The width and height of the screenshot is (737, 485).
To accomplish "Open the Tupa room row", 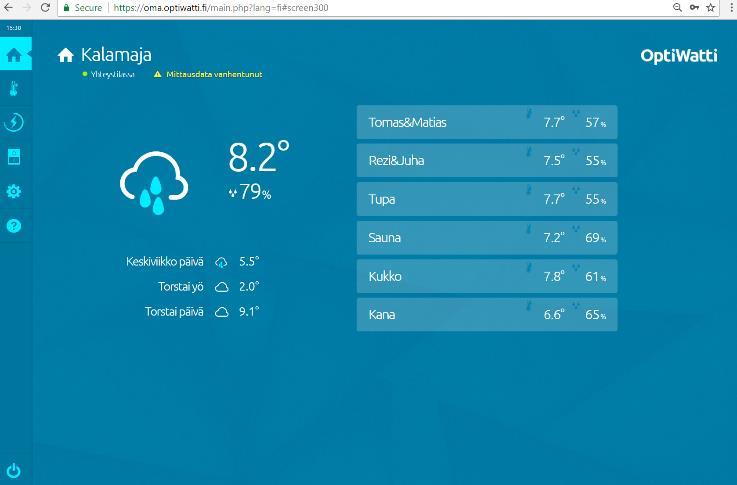I will pyautogui.click(x=487, y=199).
